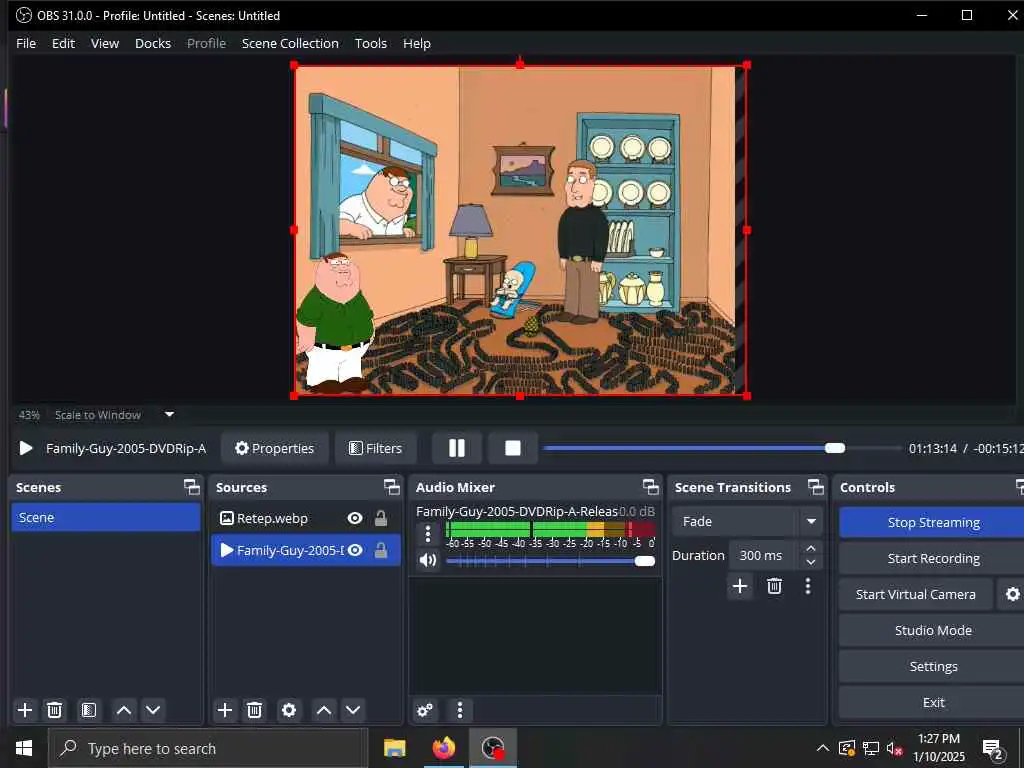Open the Scene Collection menu
Screen dimensions: 1024x768
coord(290,43)
